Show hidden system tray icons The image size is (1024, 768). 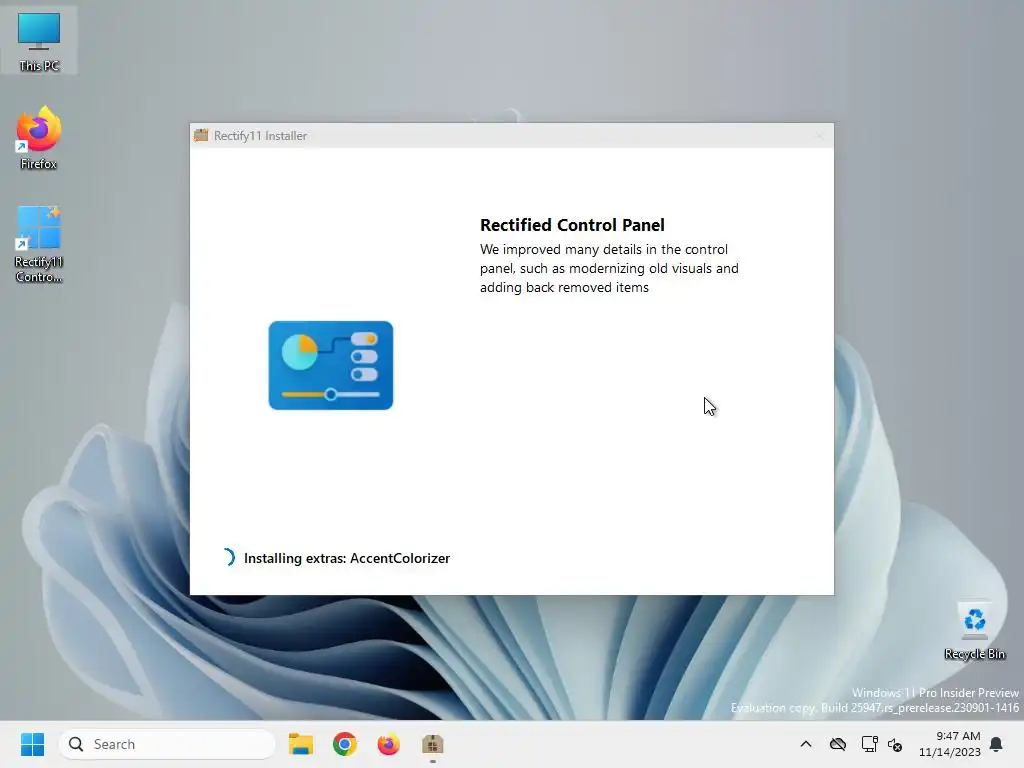click(x=806, y=744)
